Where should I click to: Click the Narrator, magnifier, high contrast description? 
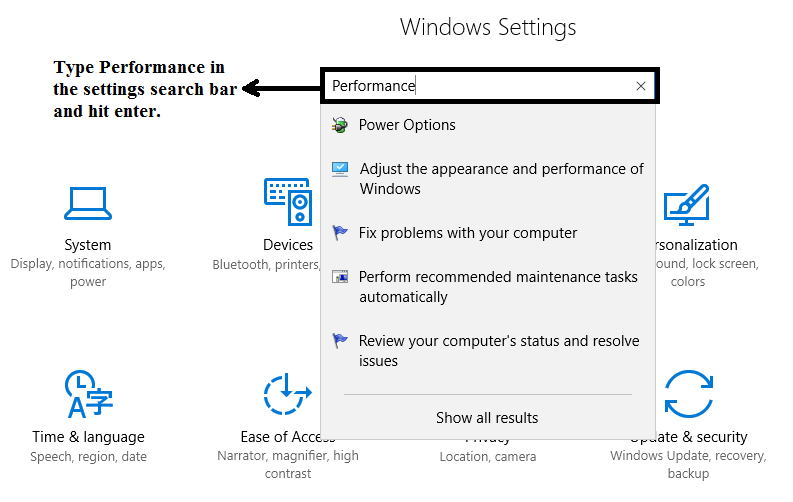coord(288,465)
